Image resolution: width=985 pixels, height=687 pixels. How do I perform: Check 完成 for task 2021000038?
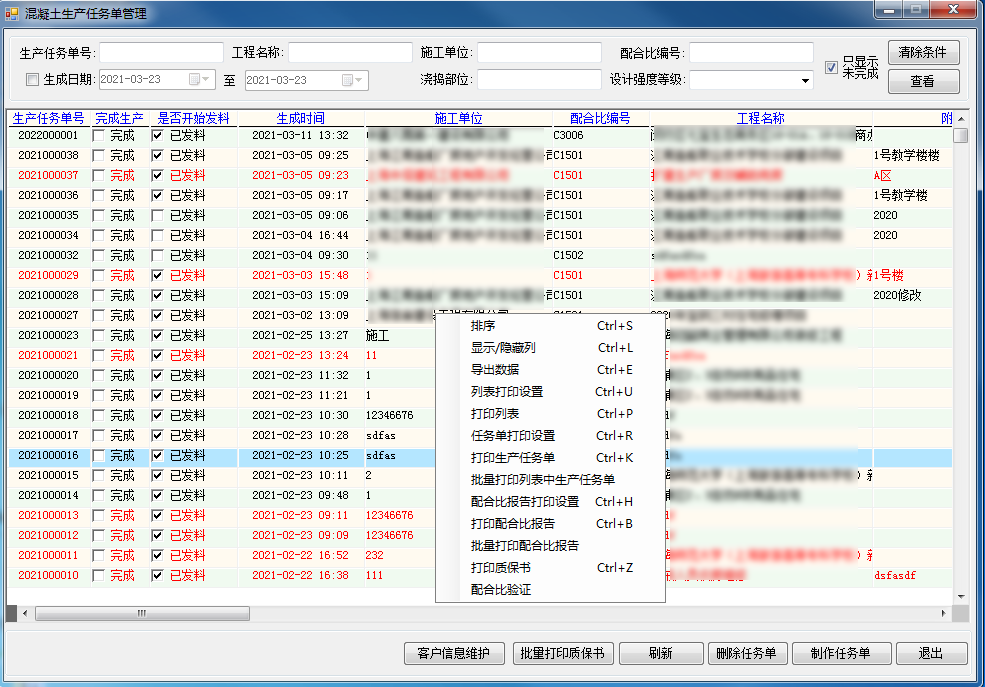click(x=98, y=155)
